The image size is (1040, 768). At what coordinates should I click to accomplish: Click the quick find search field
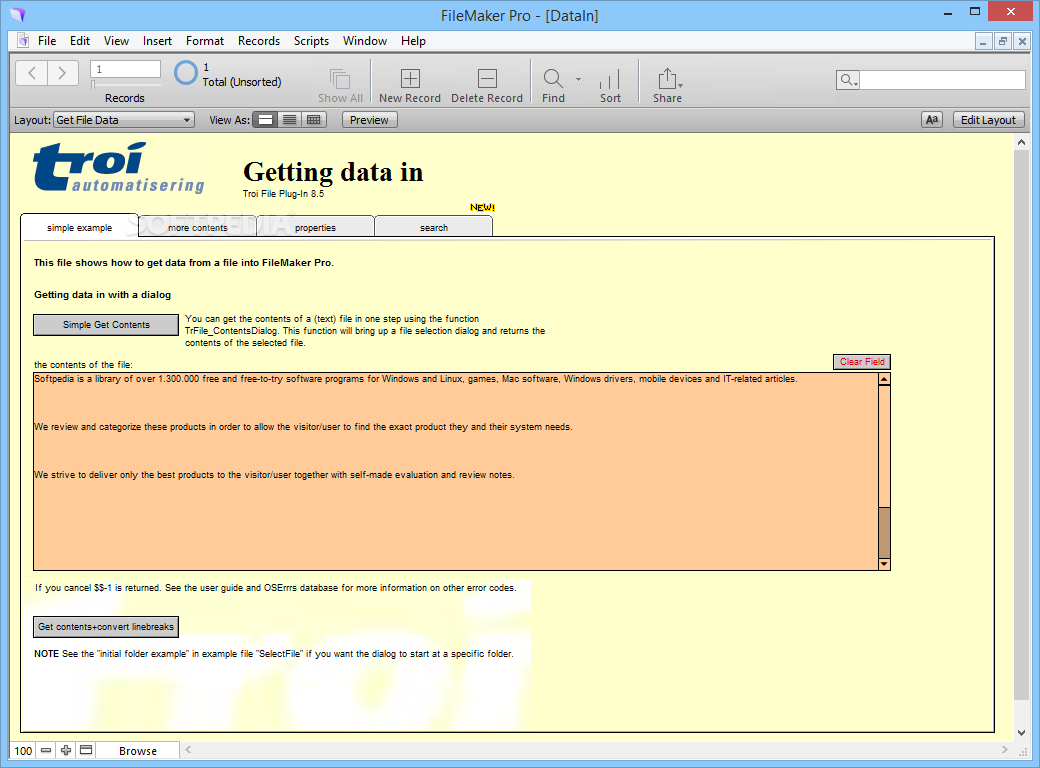(942, 80)
